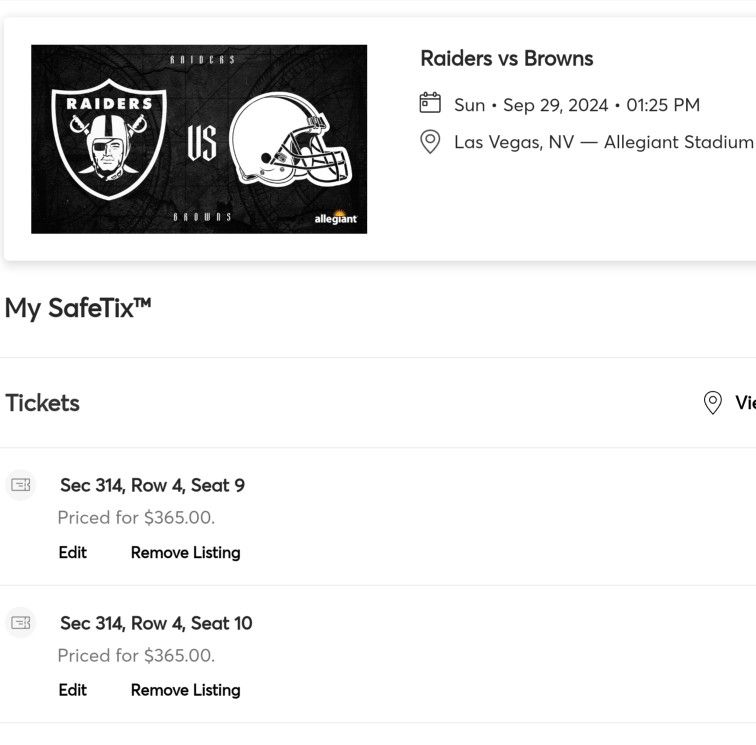756x745 pixels.
Task: Edit the Seat 10 listing
Action: click(x=73, y=690)
